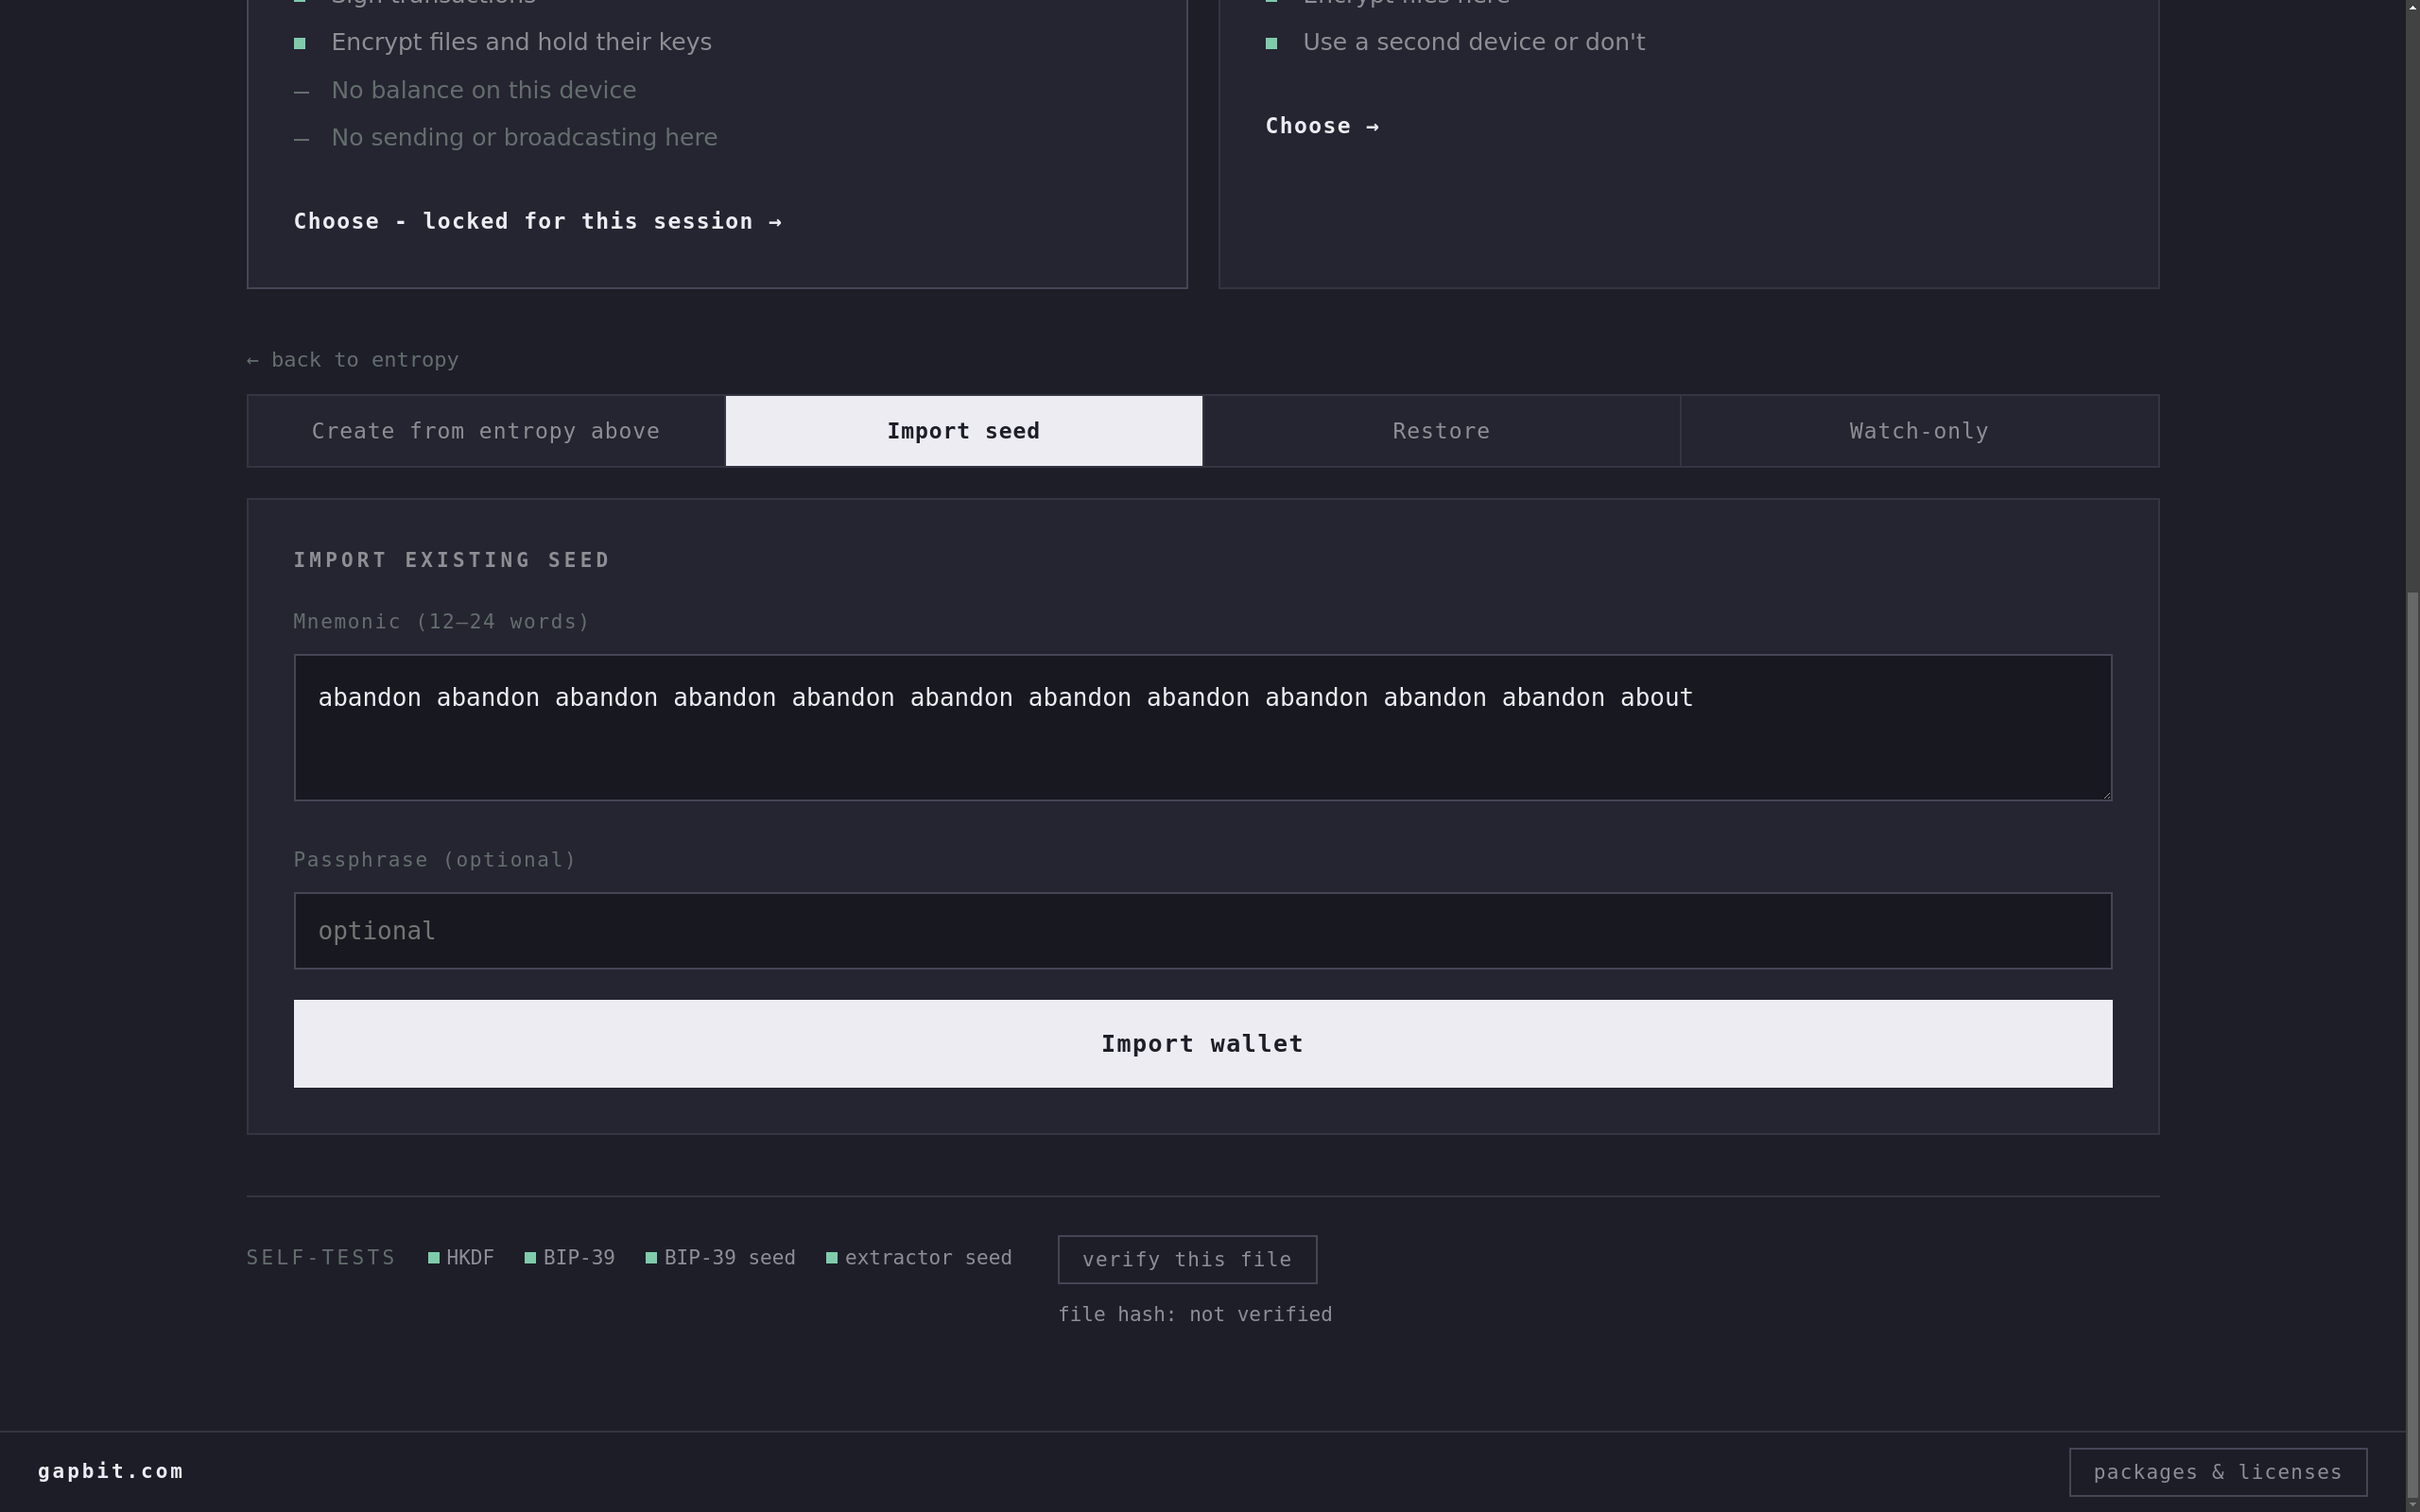
Task: Click the BIP-39 self-test indicator
Action: [570, 1258]
